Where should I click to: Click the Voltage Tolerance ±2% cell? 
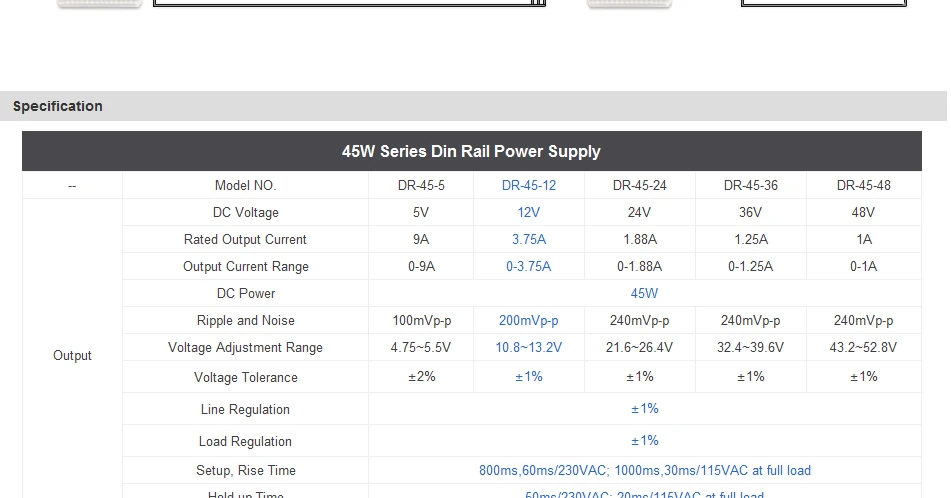click(x=421, y=377)
